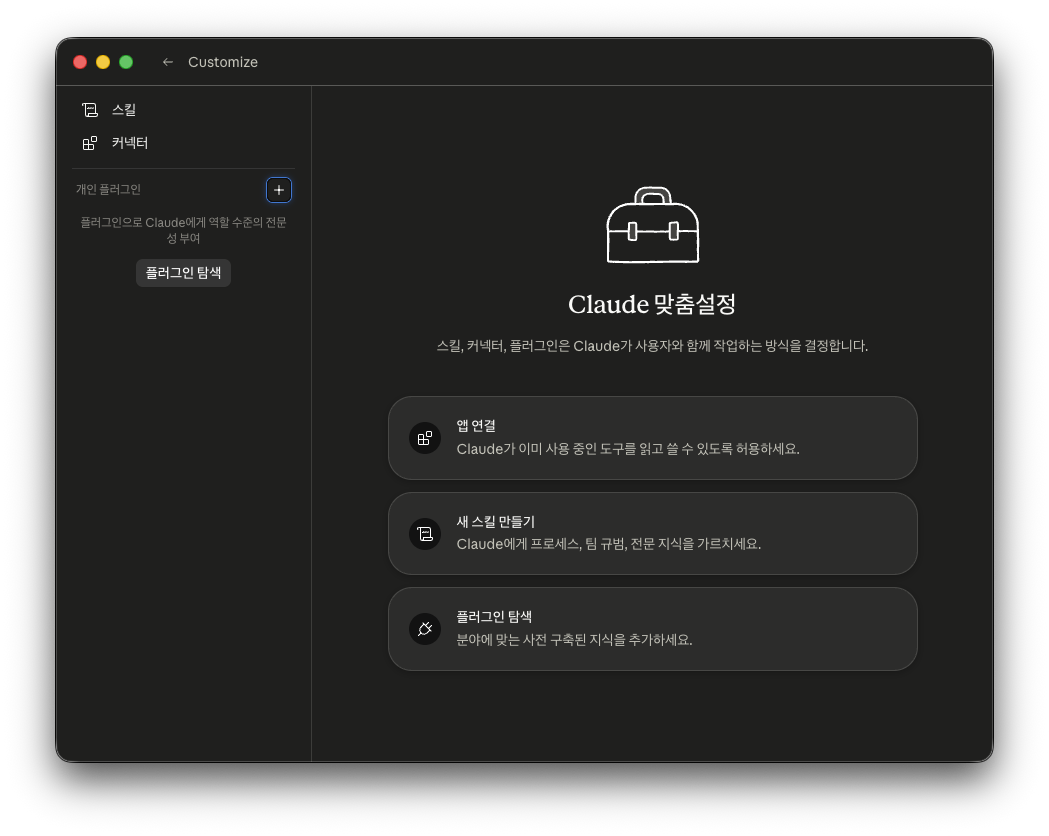Click the 스킬 scroll icon in sidebar
Screen dimensions: 1049x836
[90, 110]
